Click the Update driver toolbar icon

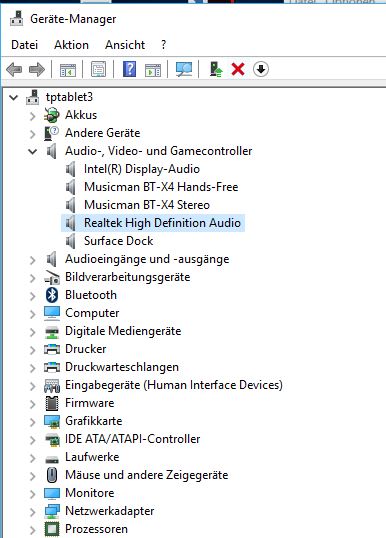point(216,69)
